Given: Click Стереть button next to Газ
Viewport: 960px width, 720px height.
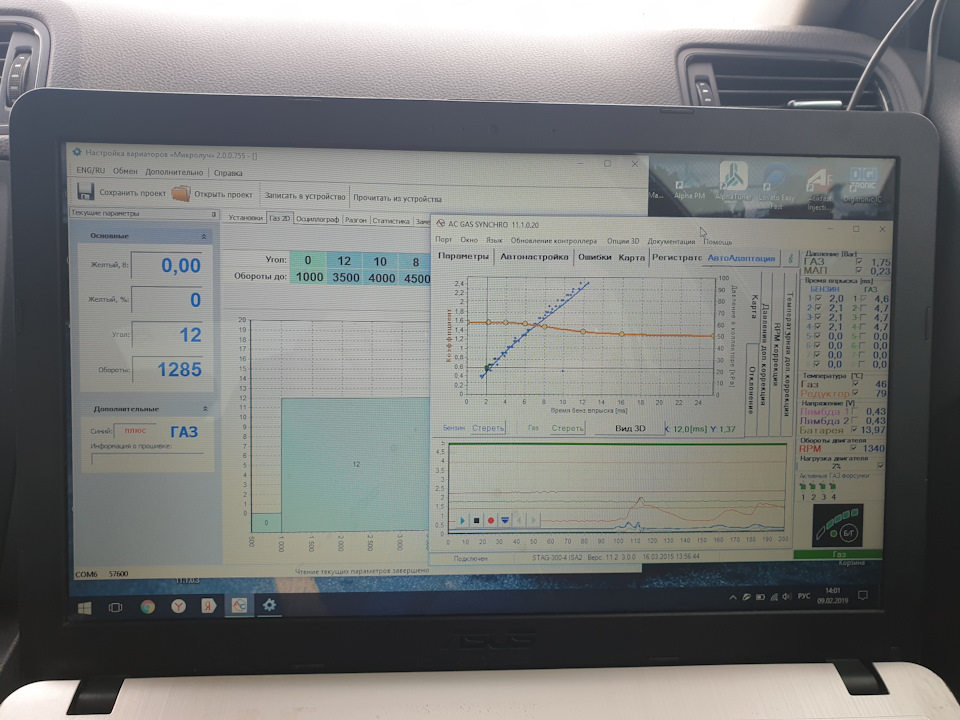Looking at the screenshot, I should pyautogui.click(x=567, y=428).
